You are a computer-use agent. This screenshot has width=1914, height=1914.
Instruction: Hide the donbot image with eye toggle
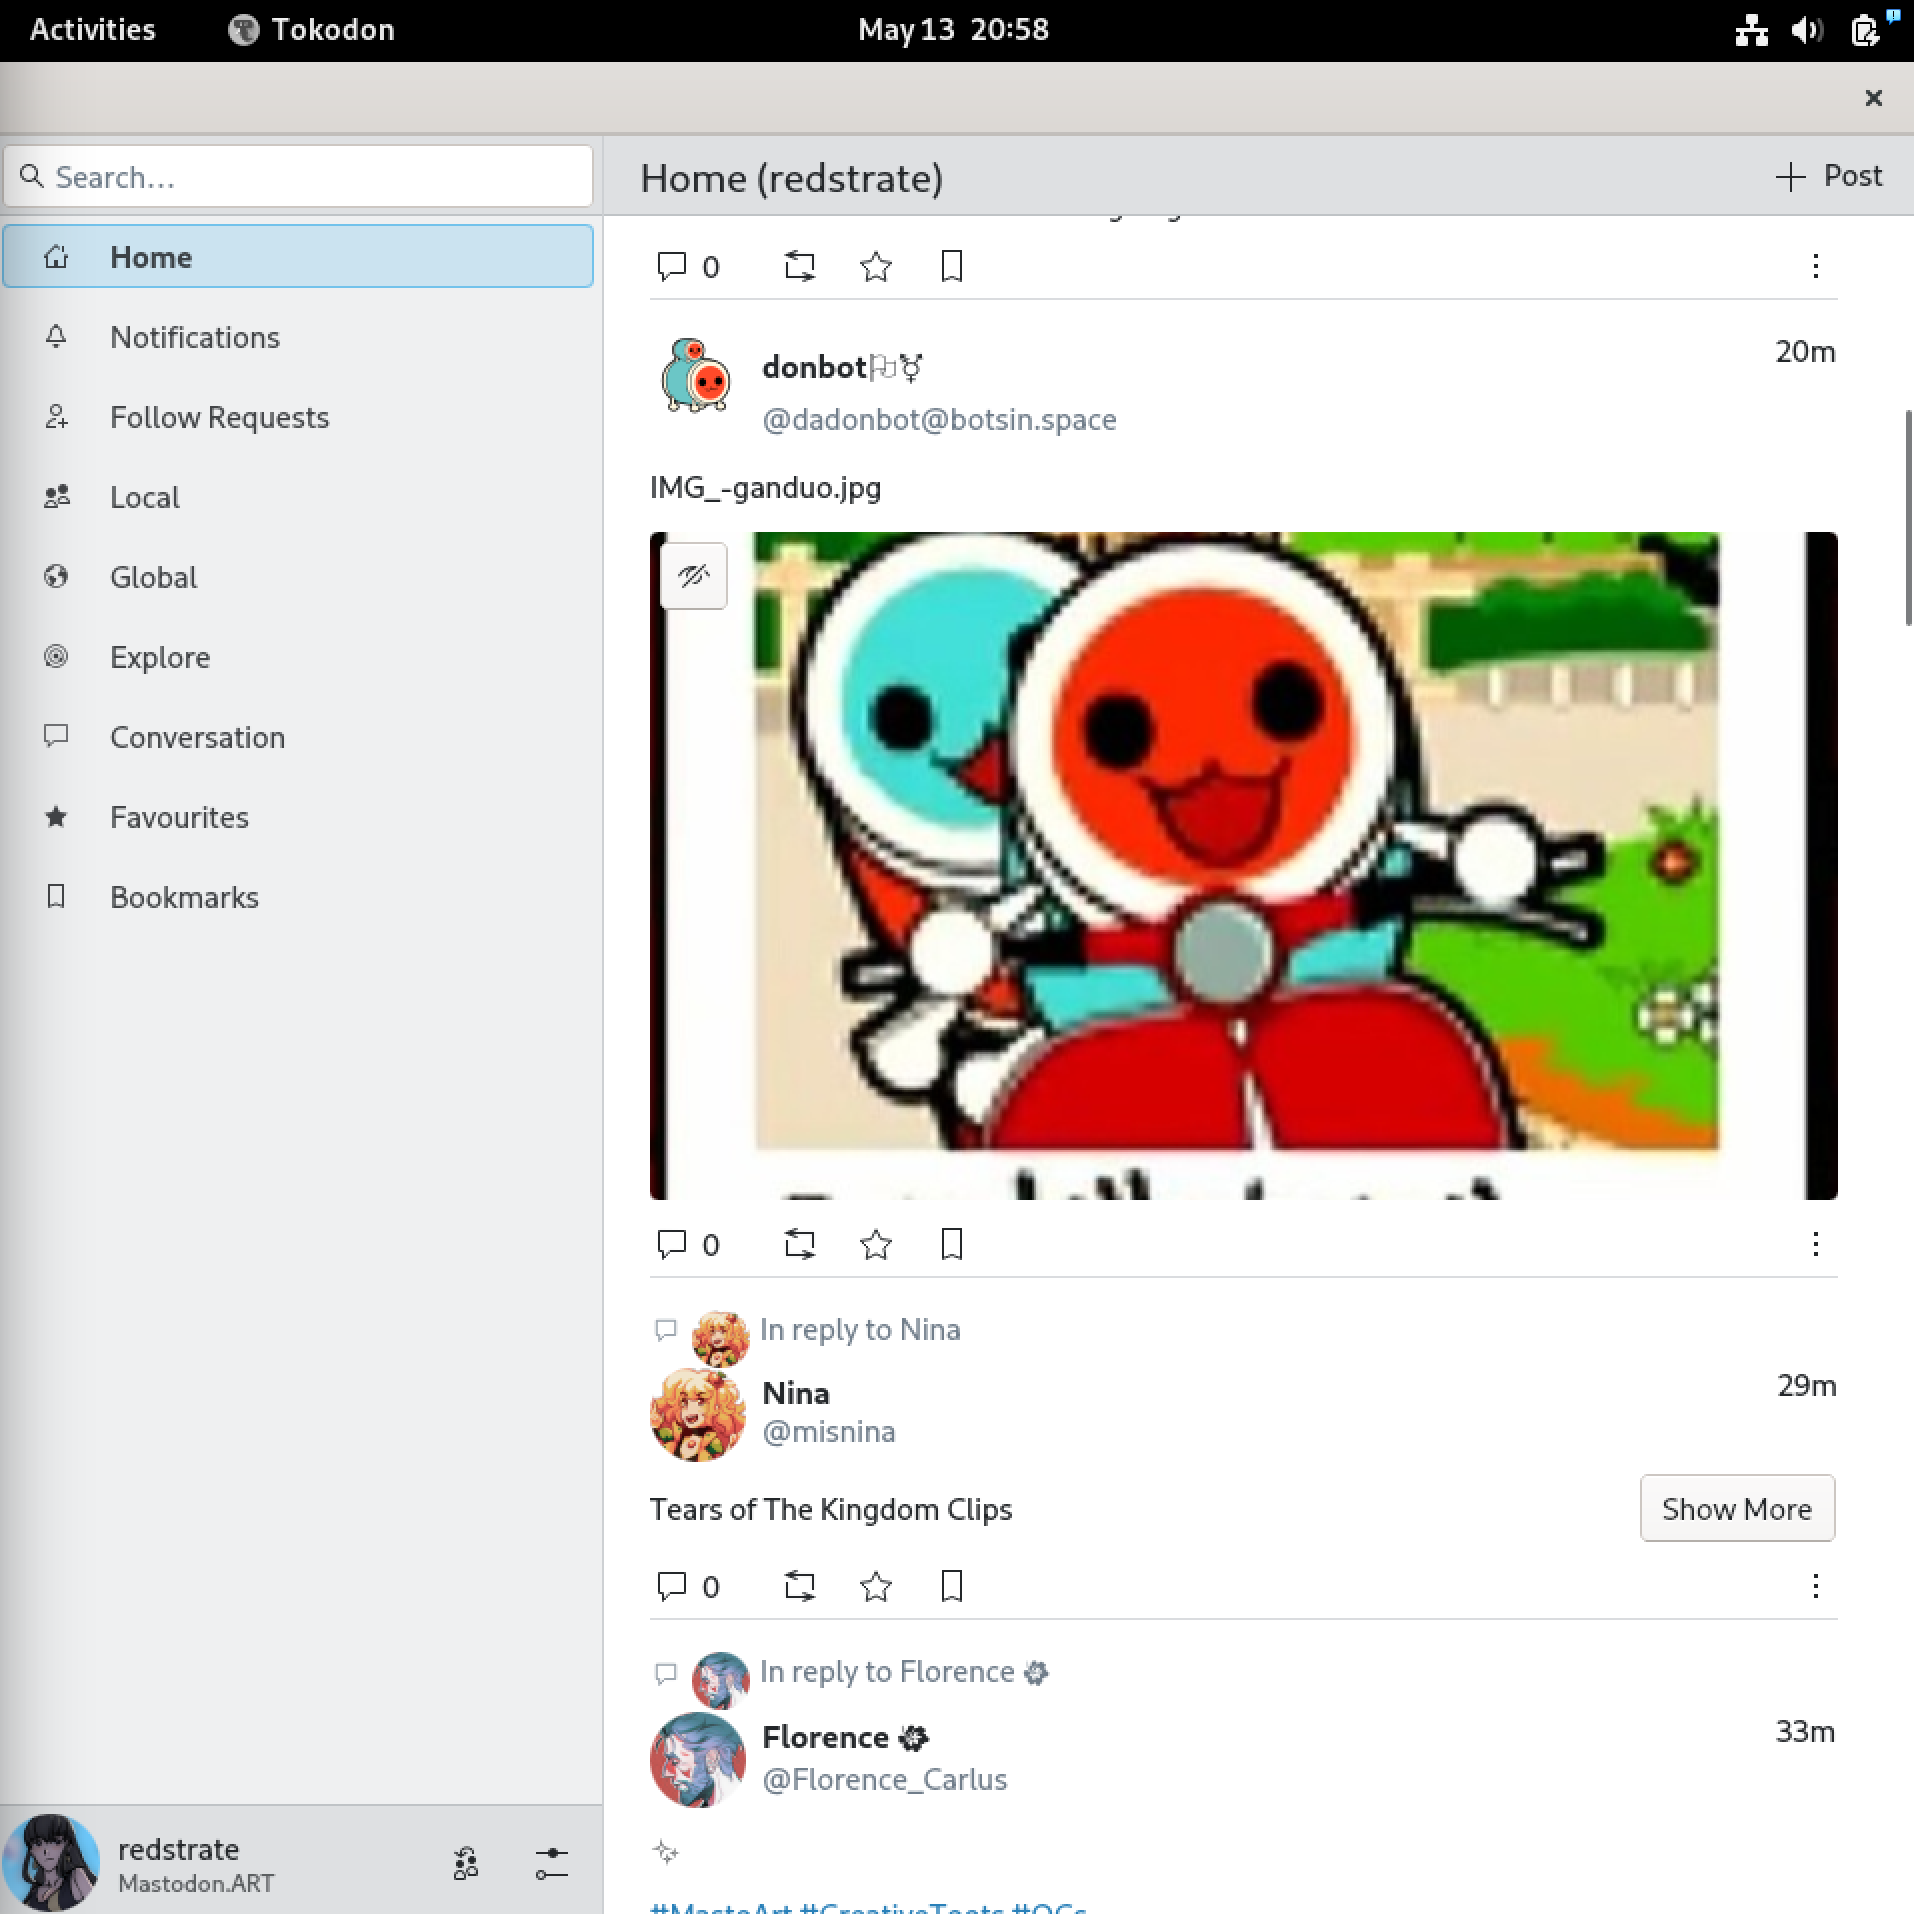(x=694, y=576)
